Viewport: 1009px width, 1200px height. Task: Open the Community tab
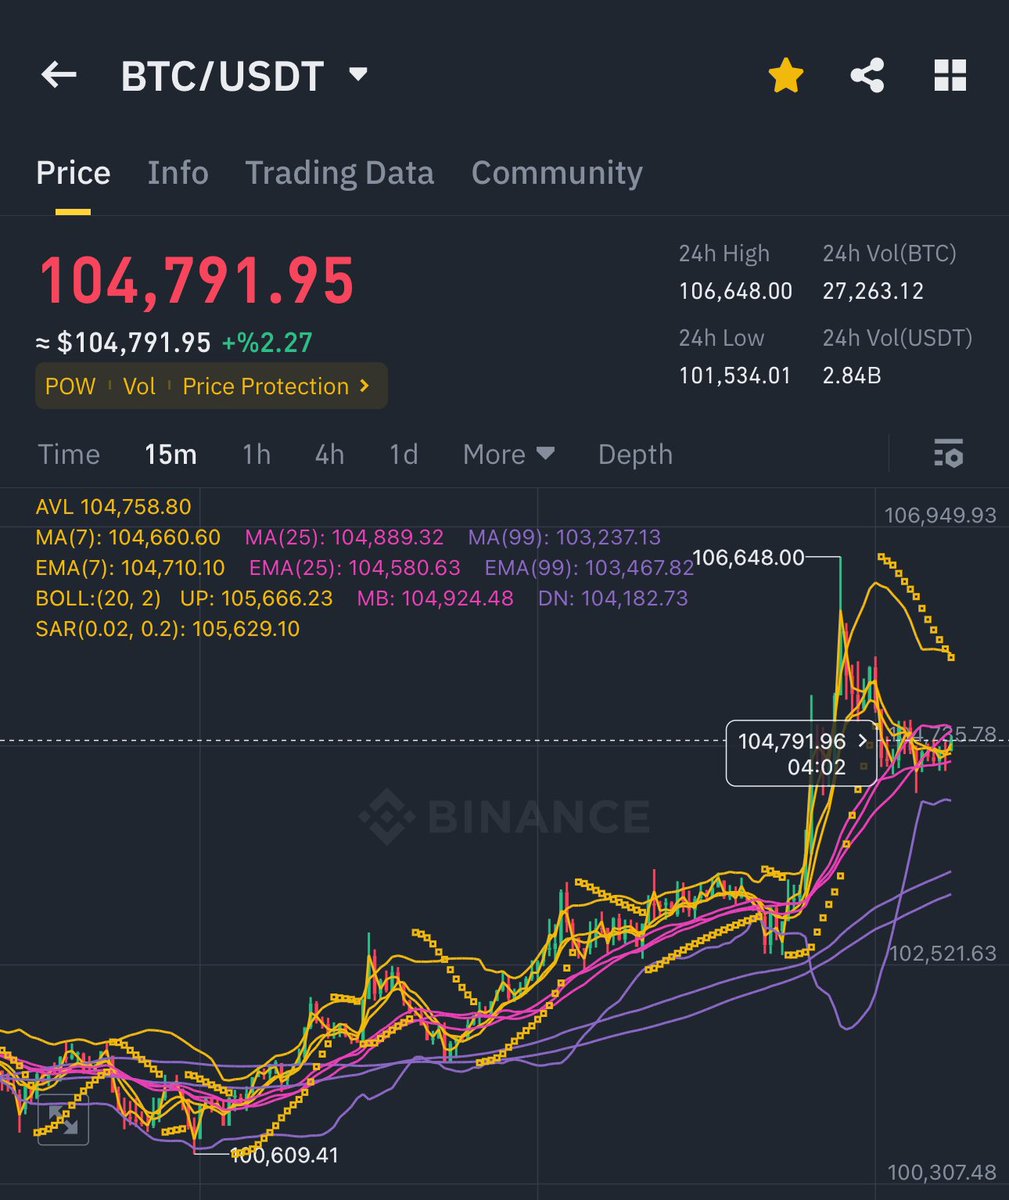pos(557,173)
